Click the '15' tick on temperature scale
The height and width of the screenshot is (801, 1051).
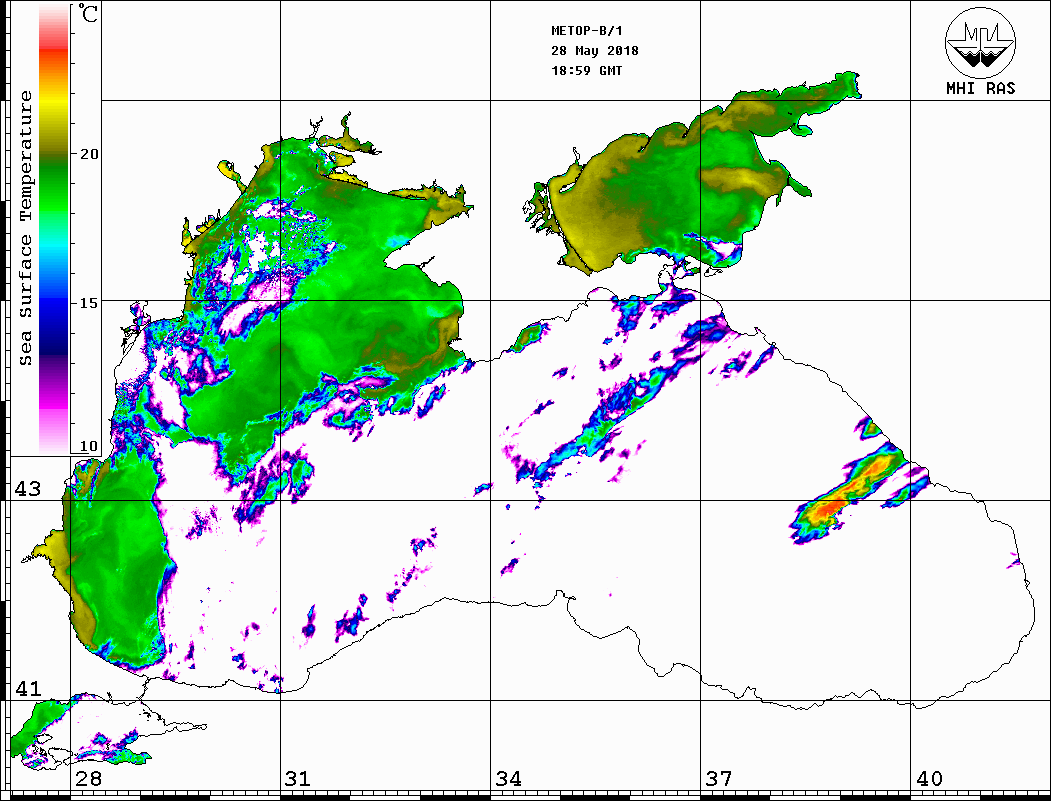pyautogui.click(x=88, y=303)
